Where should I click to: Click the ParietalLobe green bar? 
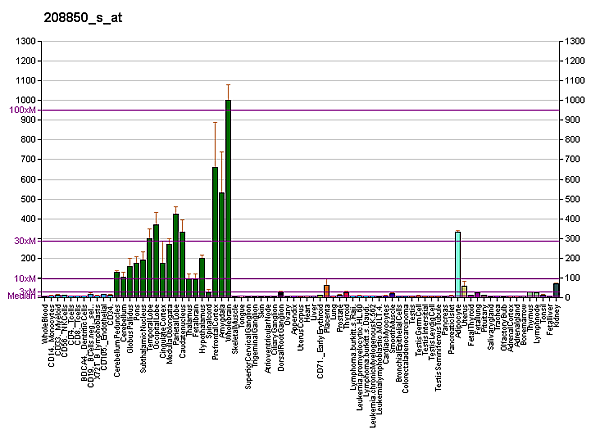tap(176, 255)
